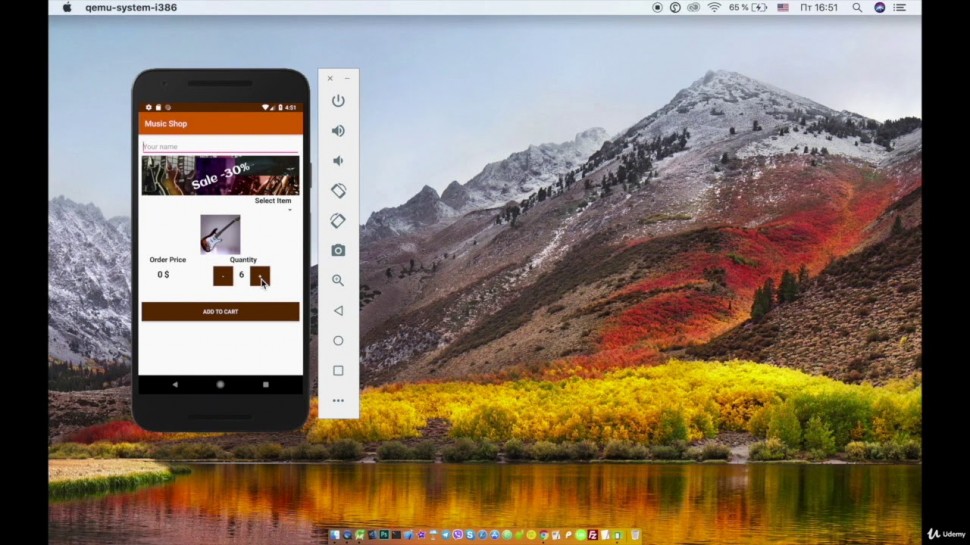Take an emulator screenshot with camera icon
Image resolution: width=970 pixels, height=545 pixels.
click(x=338, y=250)
